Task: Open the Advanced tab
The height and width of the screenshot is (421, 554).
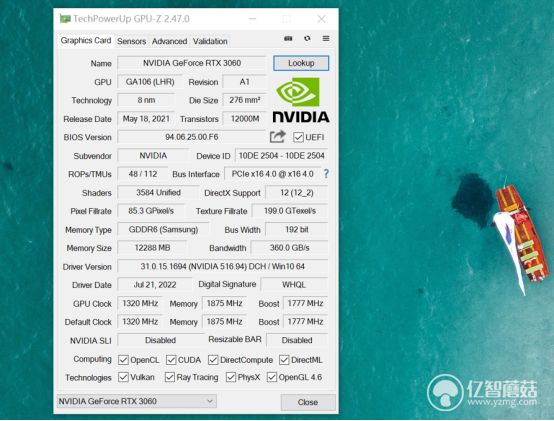Action: [x=169, y=41]
